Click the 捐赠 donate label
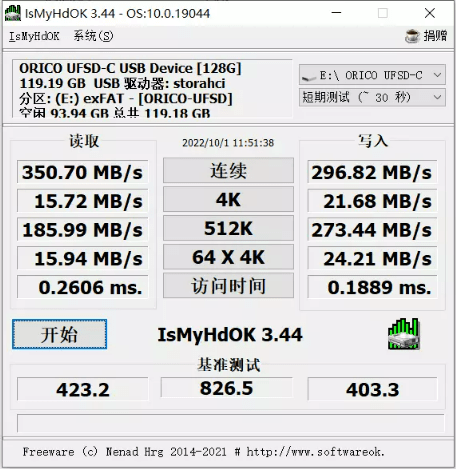Image resolution: width=457 pixels, height=470 pixels. coord(435,35)
